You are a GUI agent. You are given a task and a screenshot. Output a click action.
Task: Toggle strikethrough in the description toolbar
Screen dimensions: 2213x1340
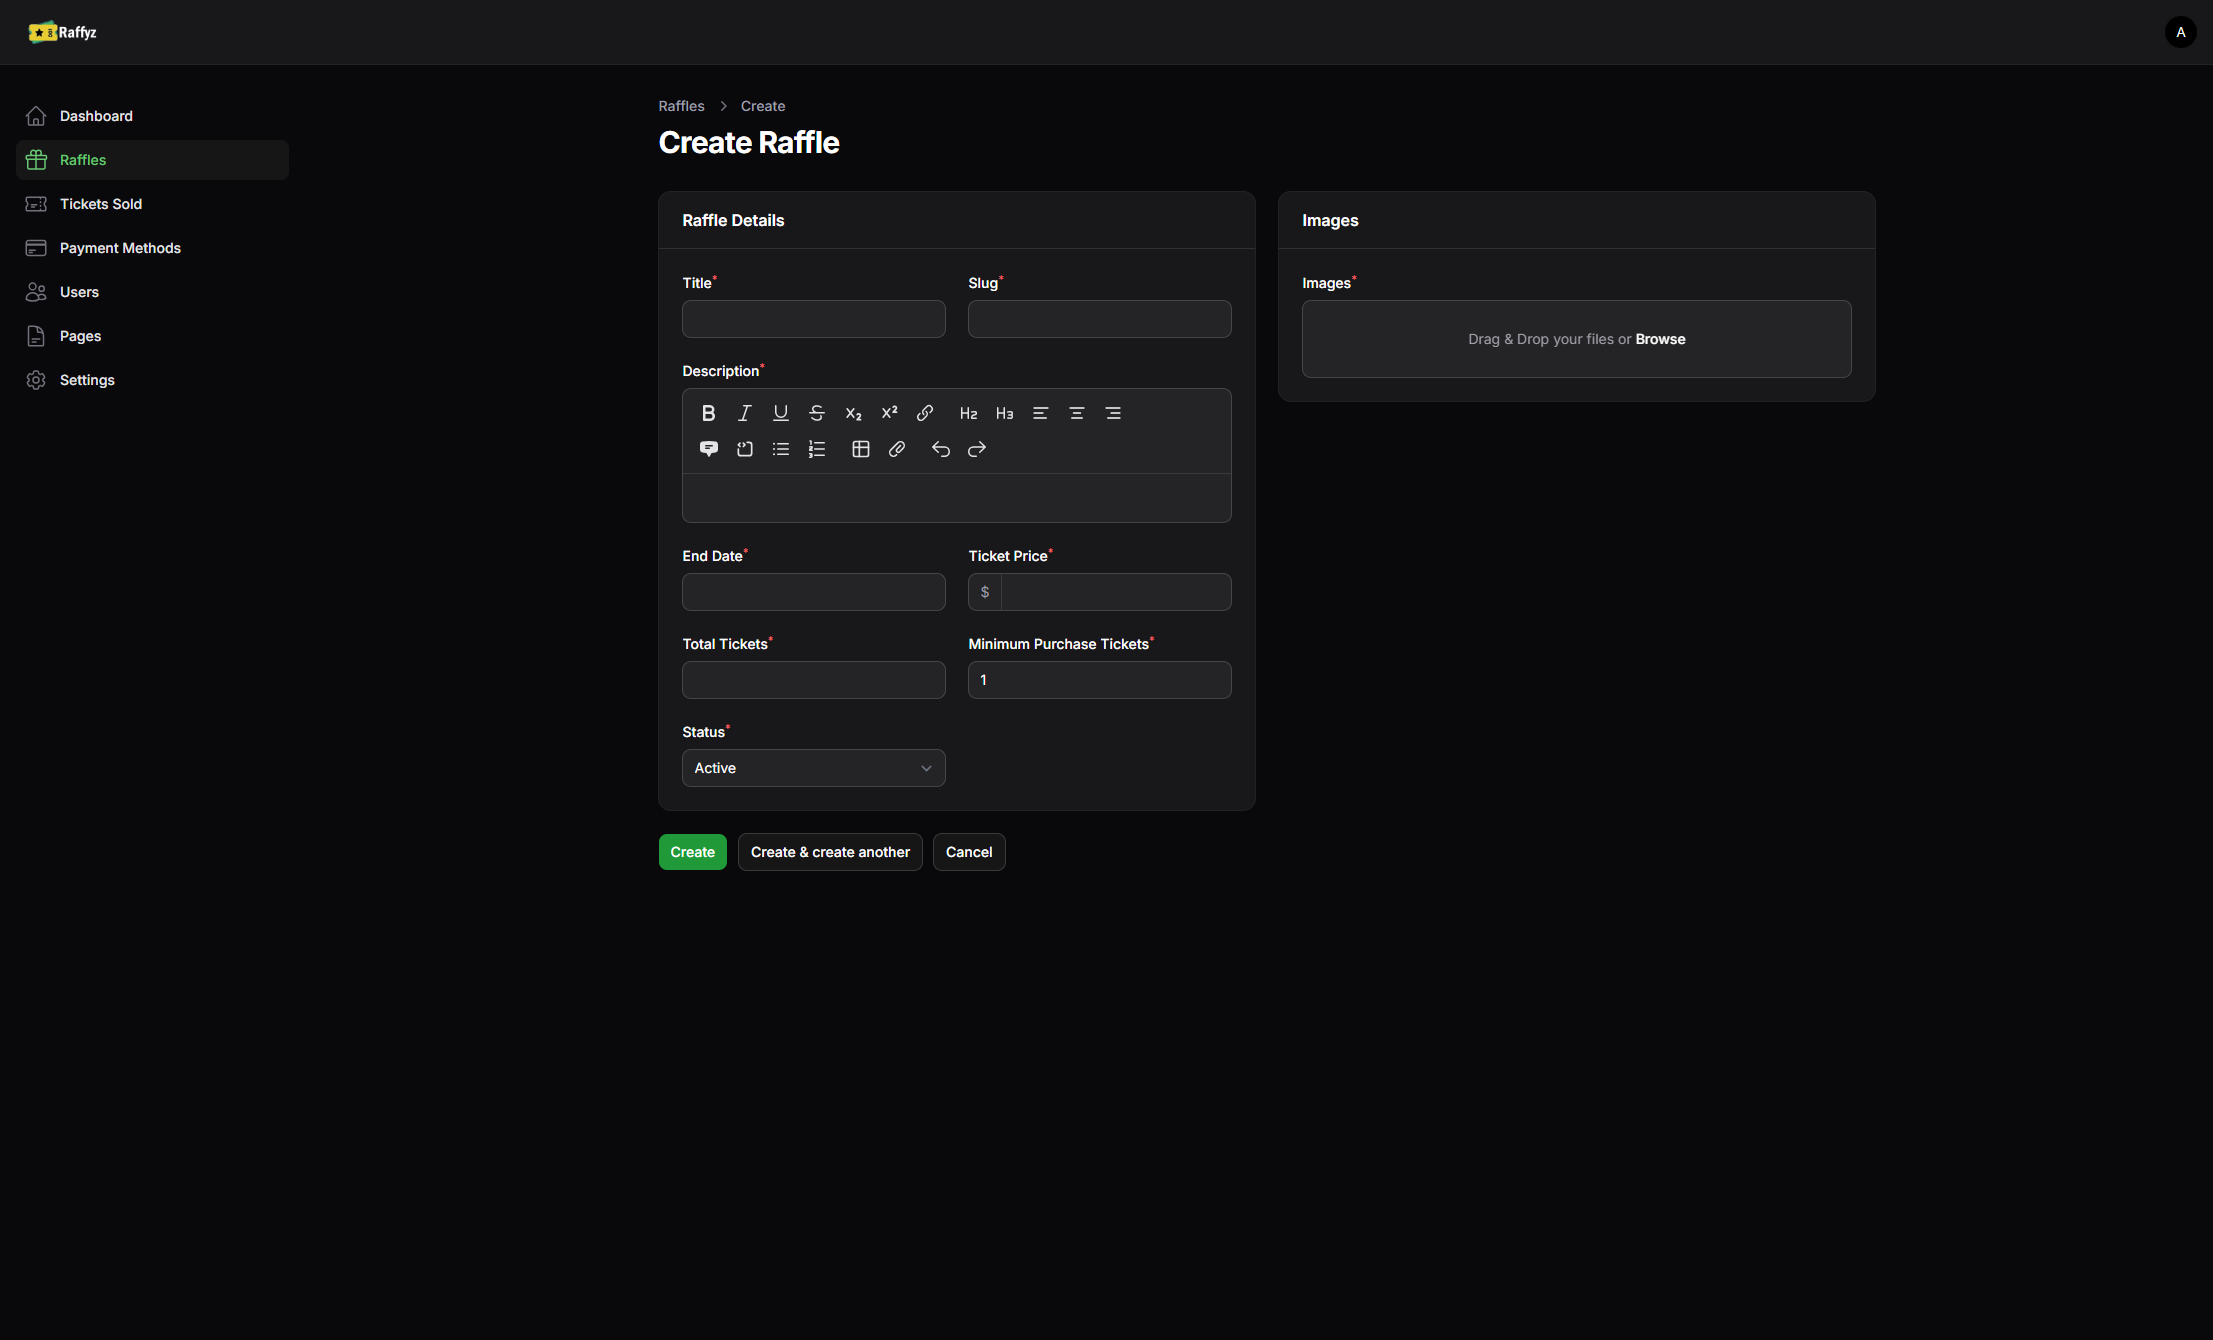tap(817, 413)
